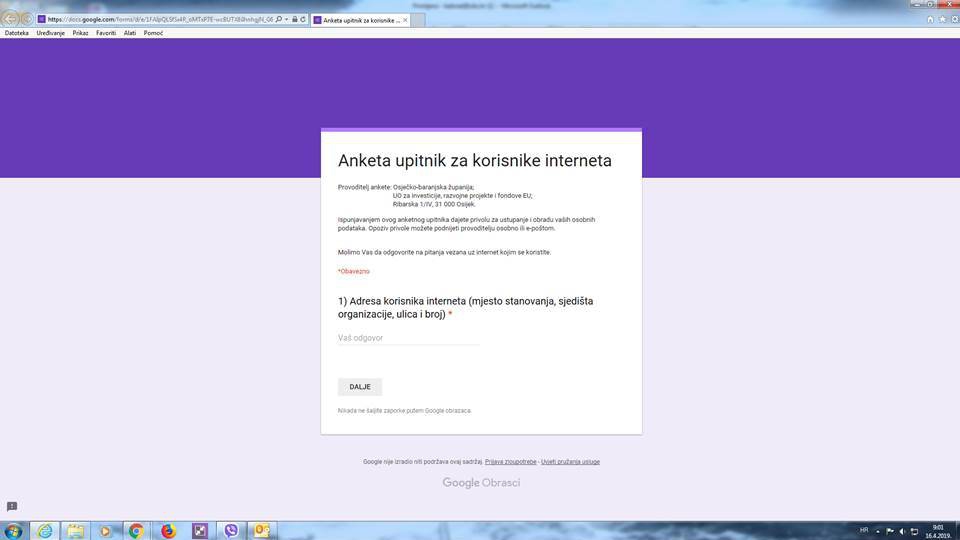Screen dimensions: 960x540
Task: Click the address bar URL field
Action: coord(160,20)
